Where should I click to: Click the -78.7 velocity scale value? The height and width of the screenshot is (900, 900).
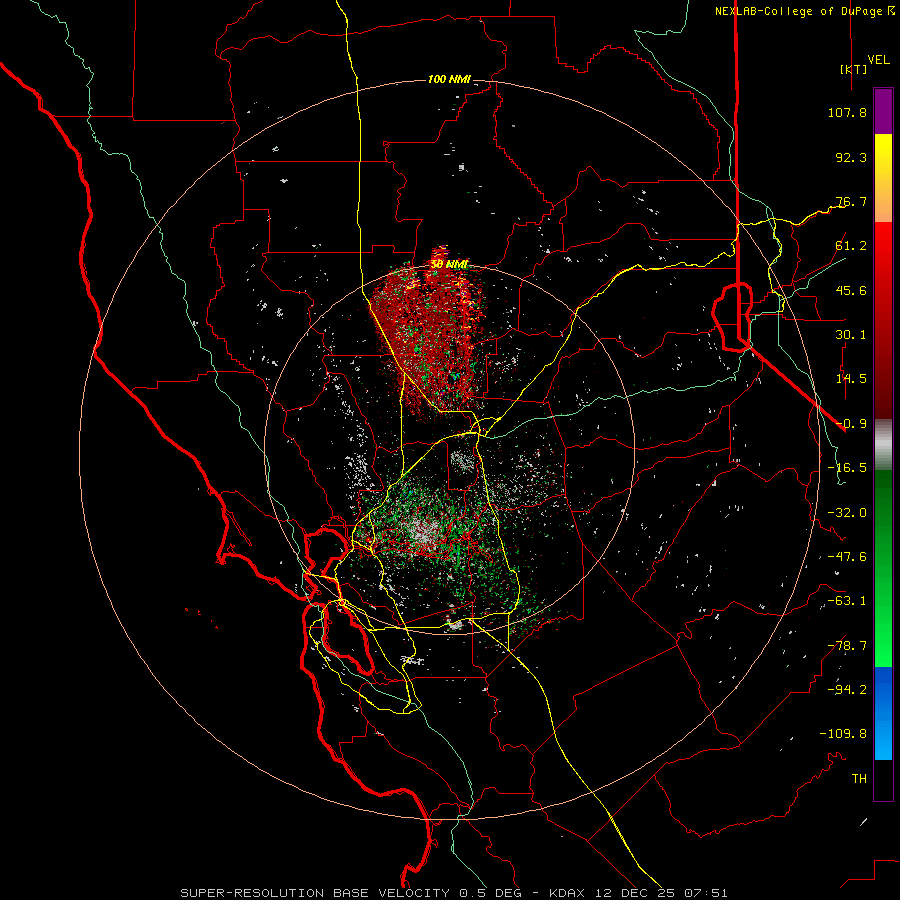pyautogui.click(x=847, y=646)
